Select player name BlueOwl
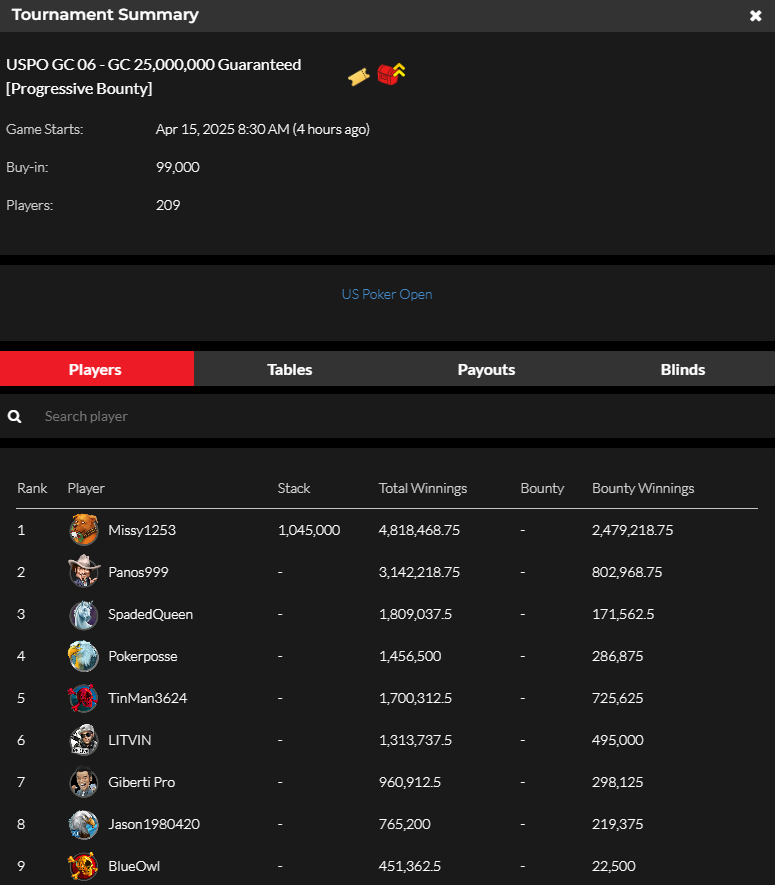 click(134, 866)
